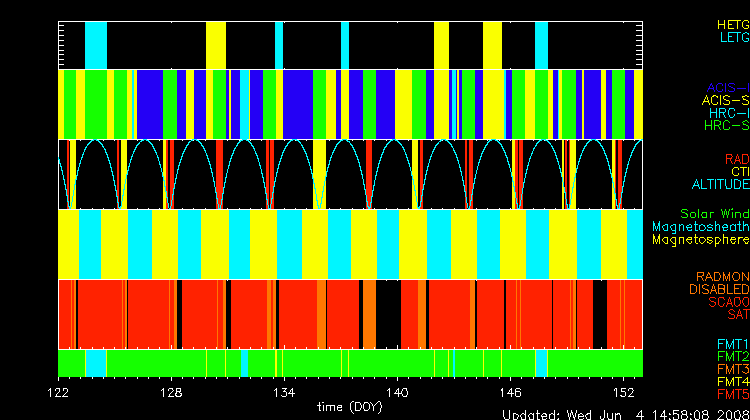Select the ALTITUDE legend label
This screenshot has width=750, height=420.
click(720, 185)
